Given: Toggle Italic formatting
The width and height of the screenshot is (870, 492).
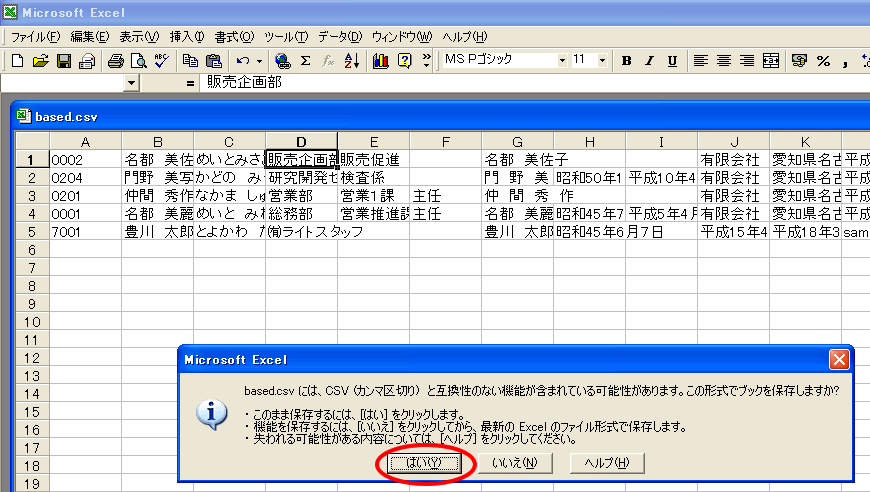Looking at the screenshot, I should pos(649,61).
